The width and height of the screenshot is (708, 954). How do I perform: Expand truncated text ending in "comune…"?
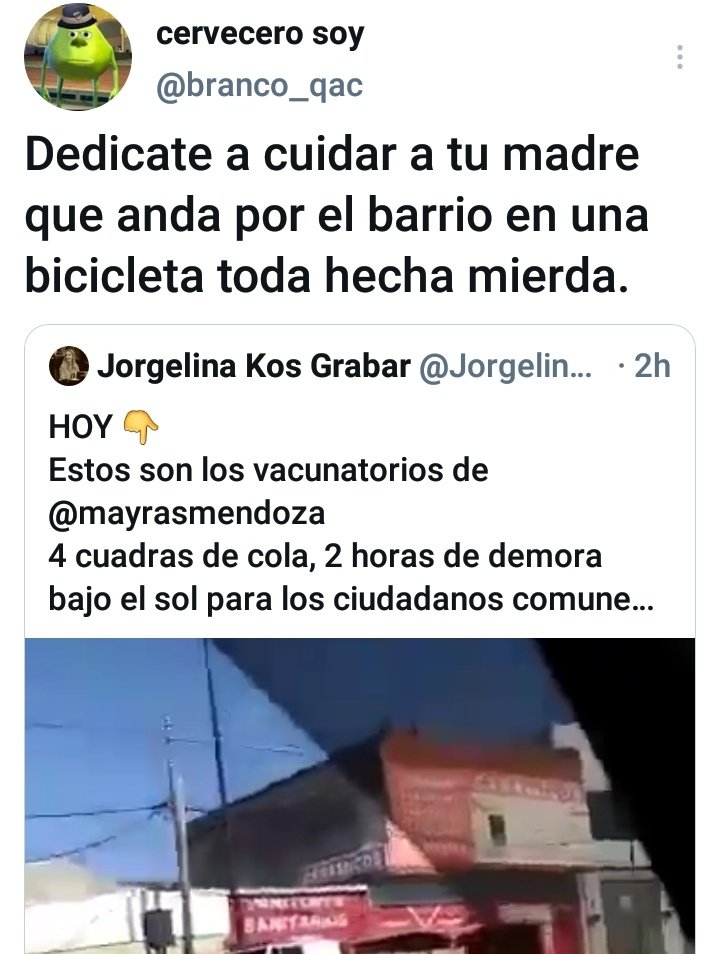tap(351, 599)
